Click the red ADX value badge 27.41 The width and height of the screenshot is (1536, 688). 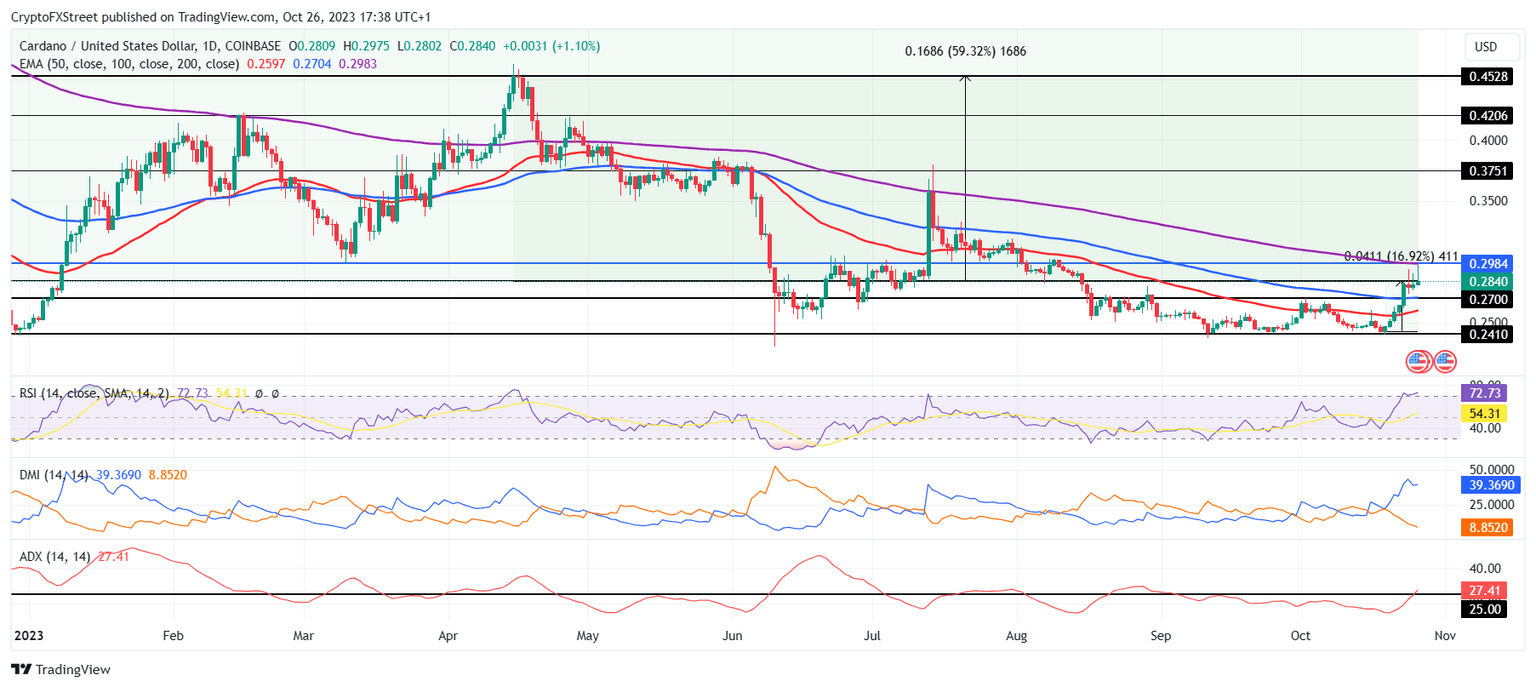click(1484, 591)
